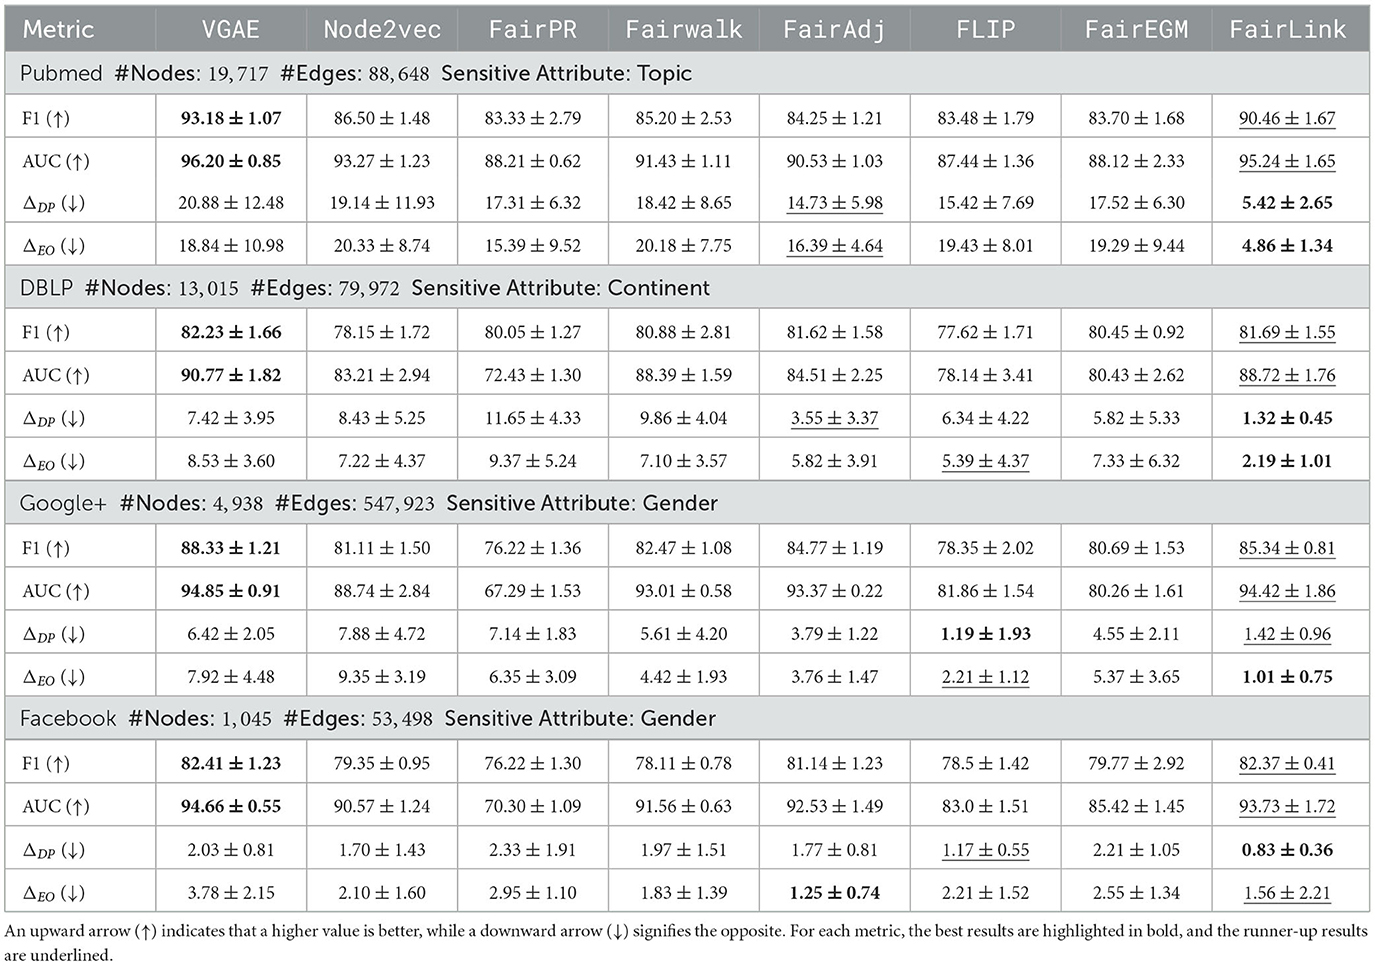Image resolution: width=1375 pixels, height=966 pixels.
Task: Select the FairPR column header
Action: (532, 29)
